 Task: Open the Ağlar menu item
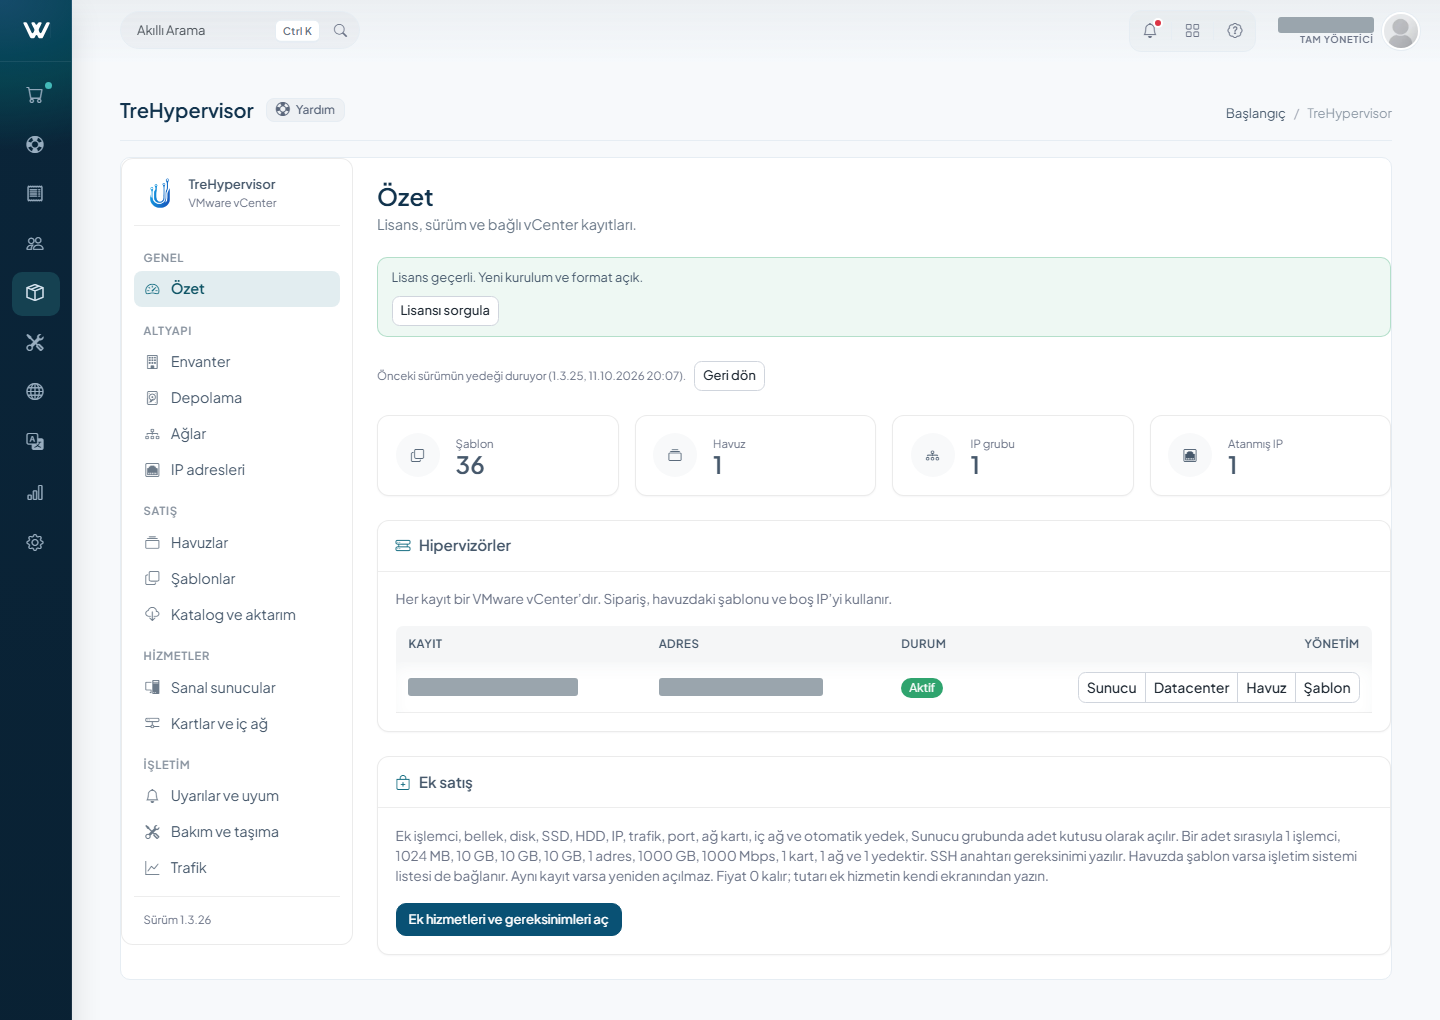pyautogui.click(x=237, y=434)
